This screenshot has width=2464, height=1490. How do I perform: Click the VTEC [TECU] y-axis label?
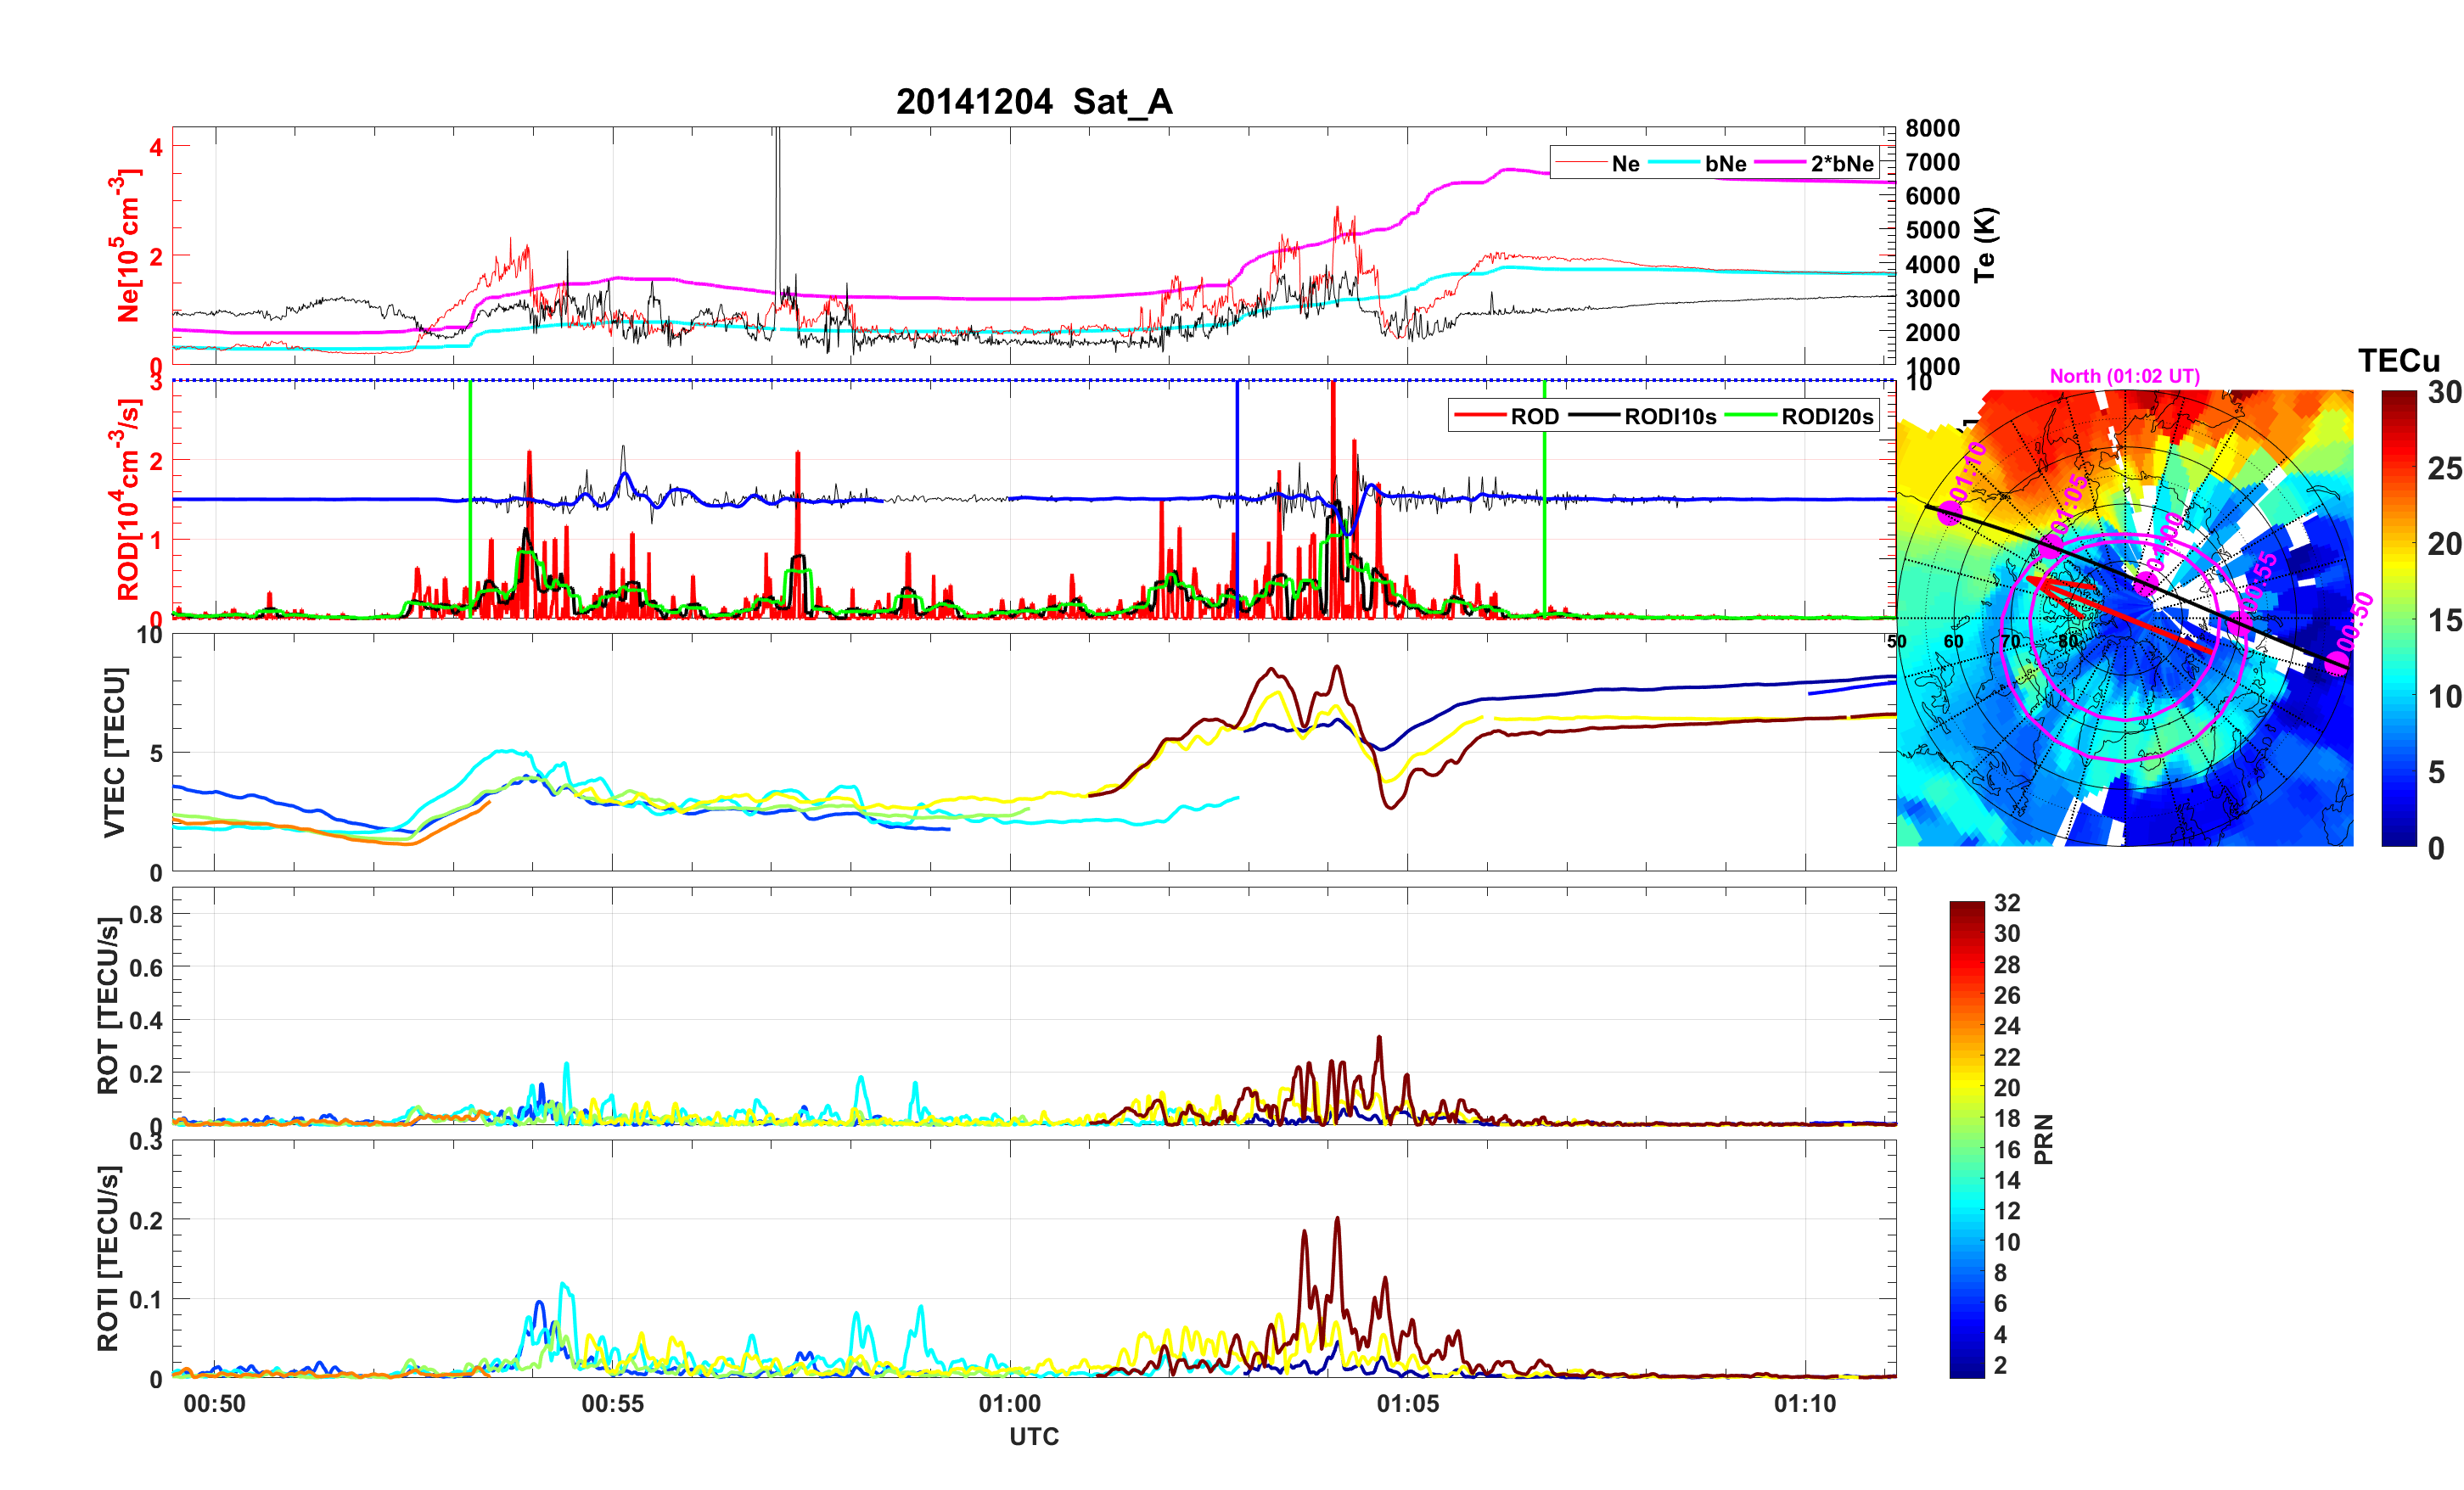coord(115,752)
